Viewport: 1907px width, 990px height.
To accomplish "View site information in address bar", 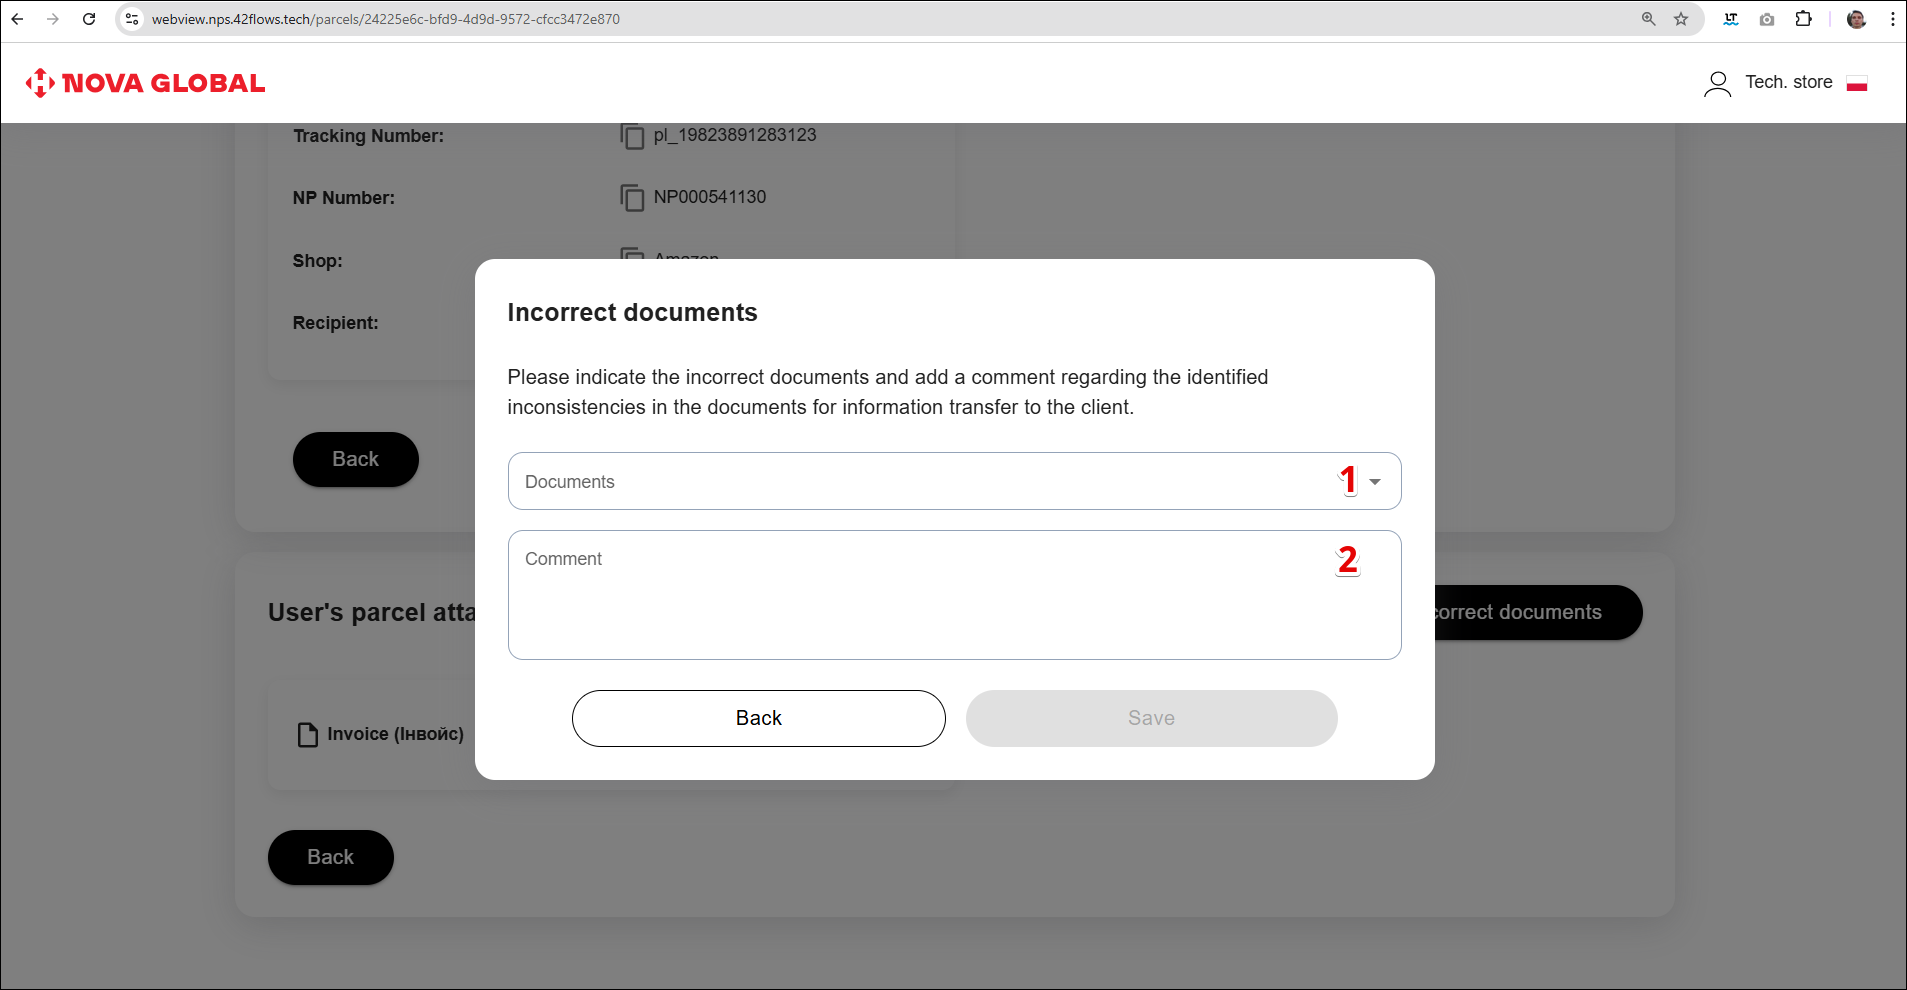I will point(132,19).
